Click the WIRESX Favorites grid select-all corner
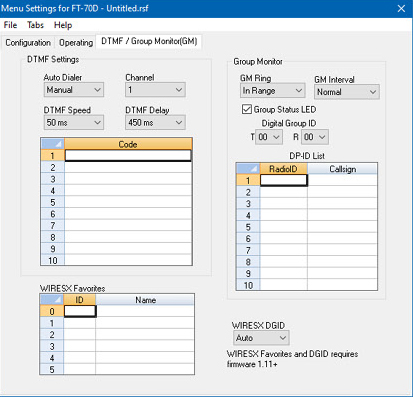This screenshot has height=397, width=413. click(52, 300)
